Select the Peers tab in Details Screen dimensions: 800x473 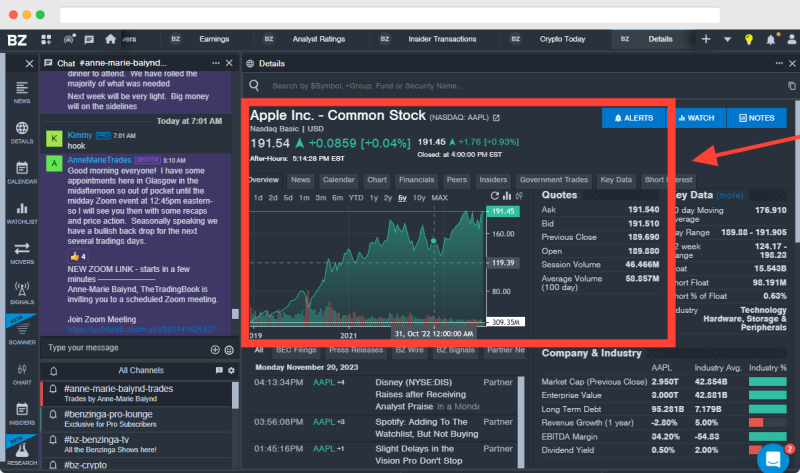click(x=457, y=180)
